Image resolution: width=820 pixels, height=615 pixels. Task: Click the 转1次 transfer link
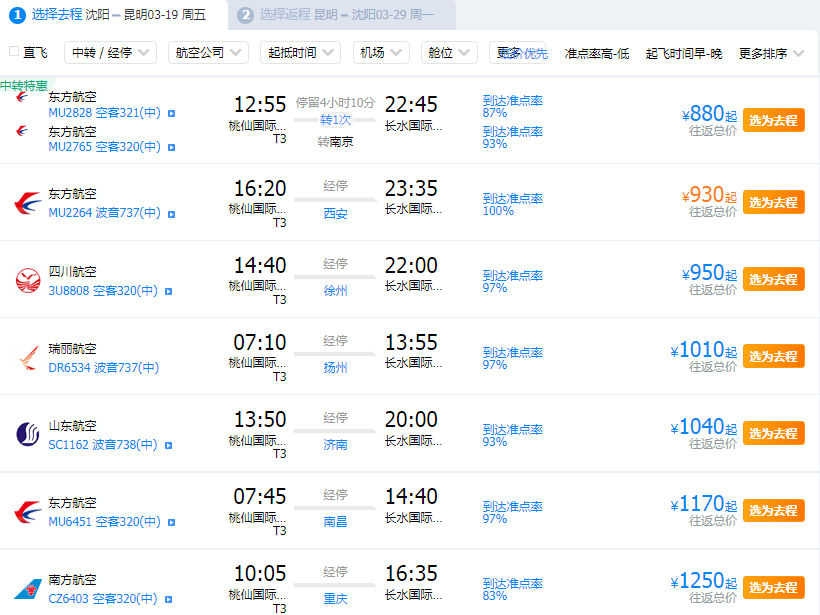pyautogui.click(x=335, y=120)
